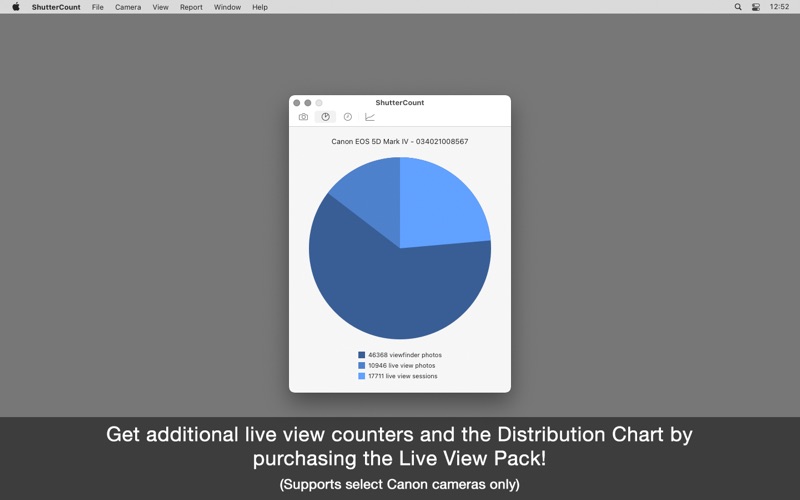
Task: Select the Distribution Chart pie toolbar icon
Action: (325, 117)
